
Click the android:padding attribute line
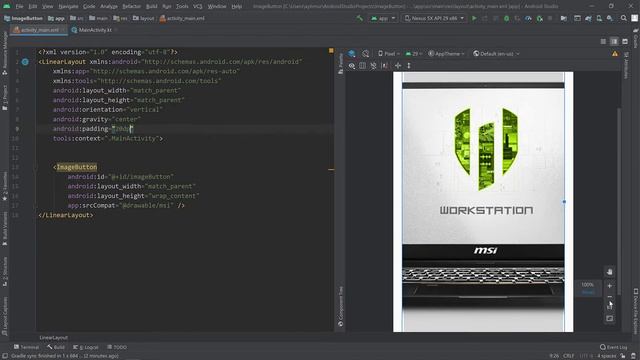[93, 129]
